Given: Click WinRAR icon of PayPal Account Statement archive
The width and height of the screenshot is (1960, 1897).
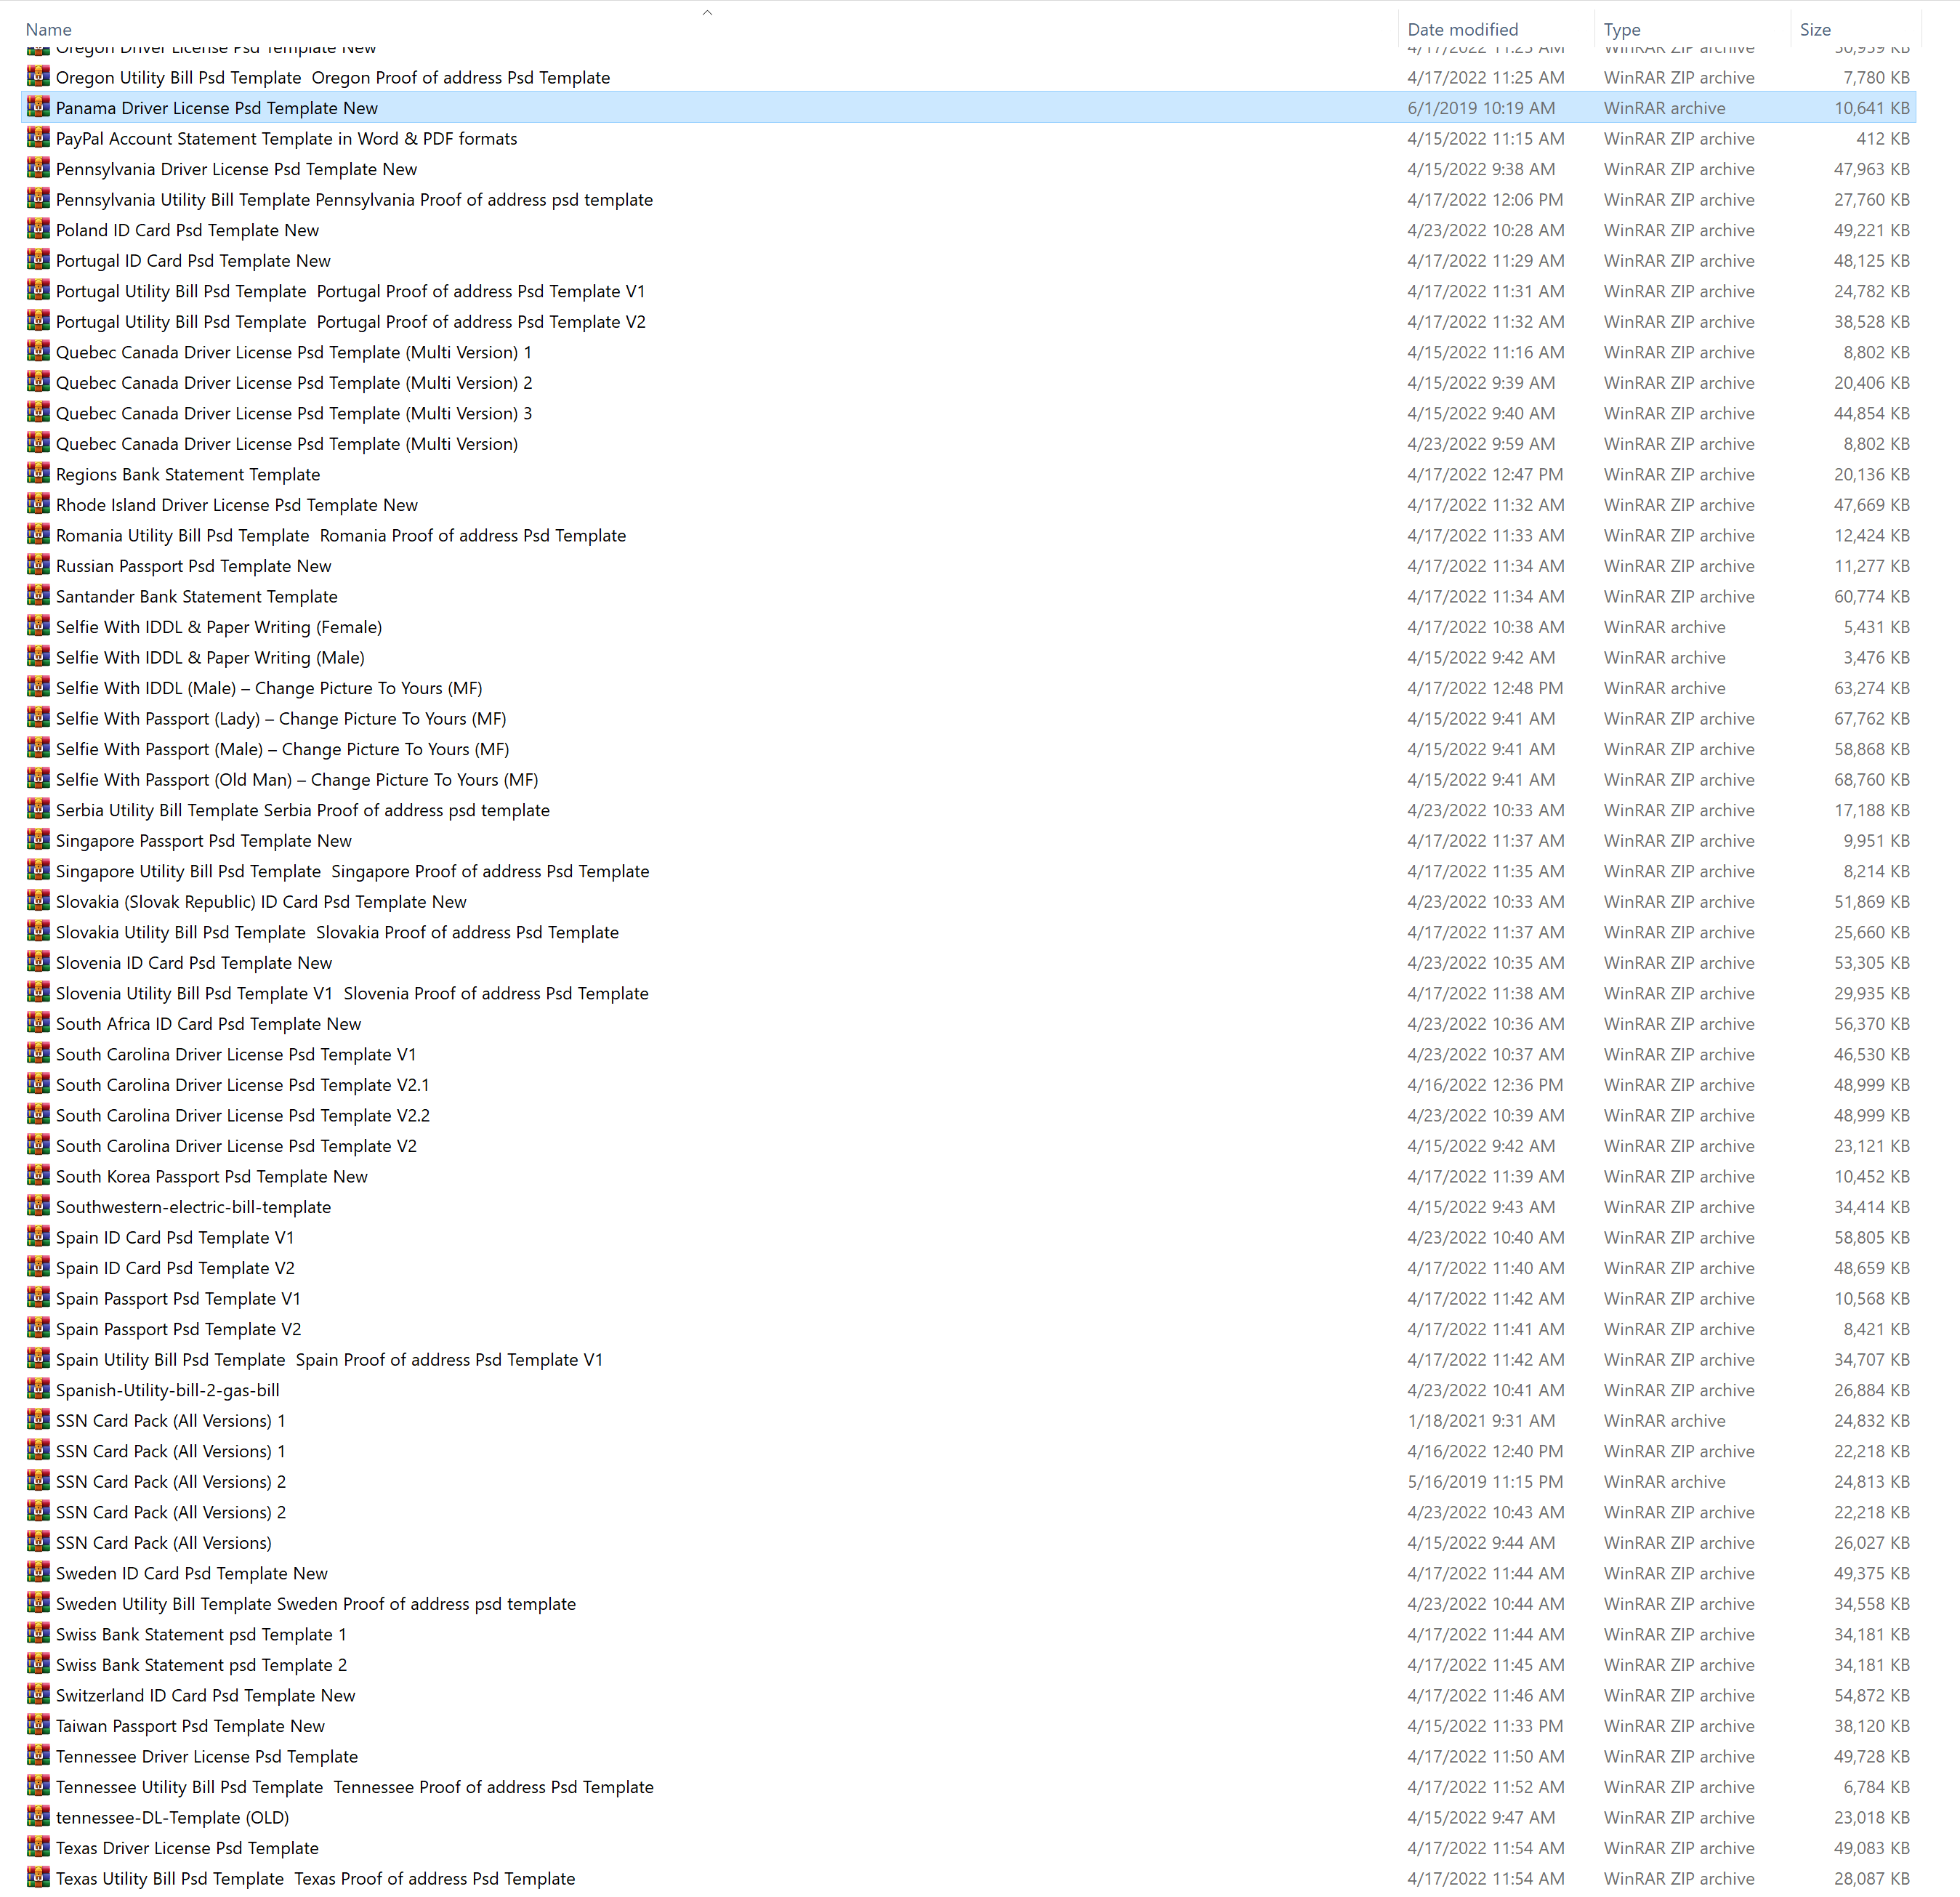Looking at the screenshot, I should [38, 138].
